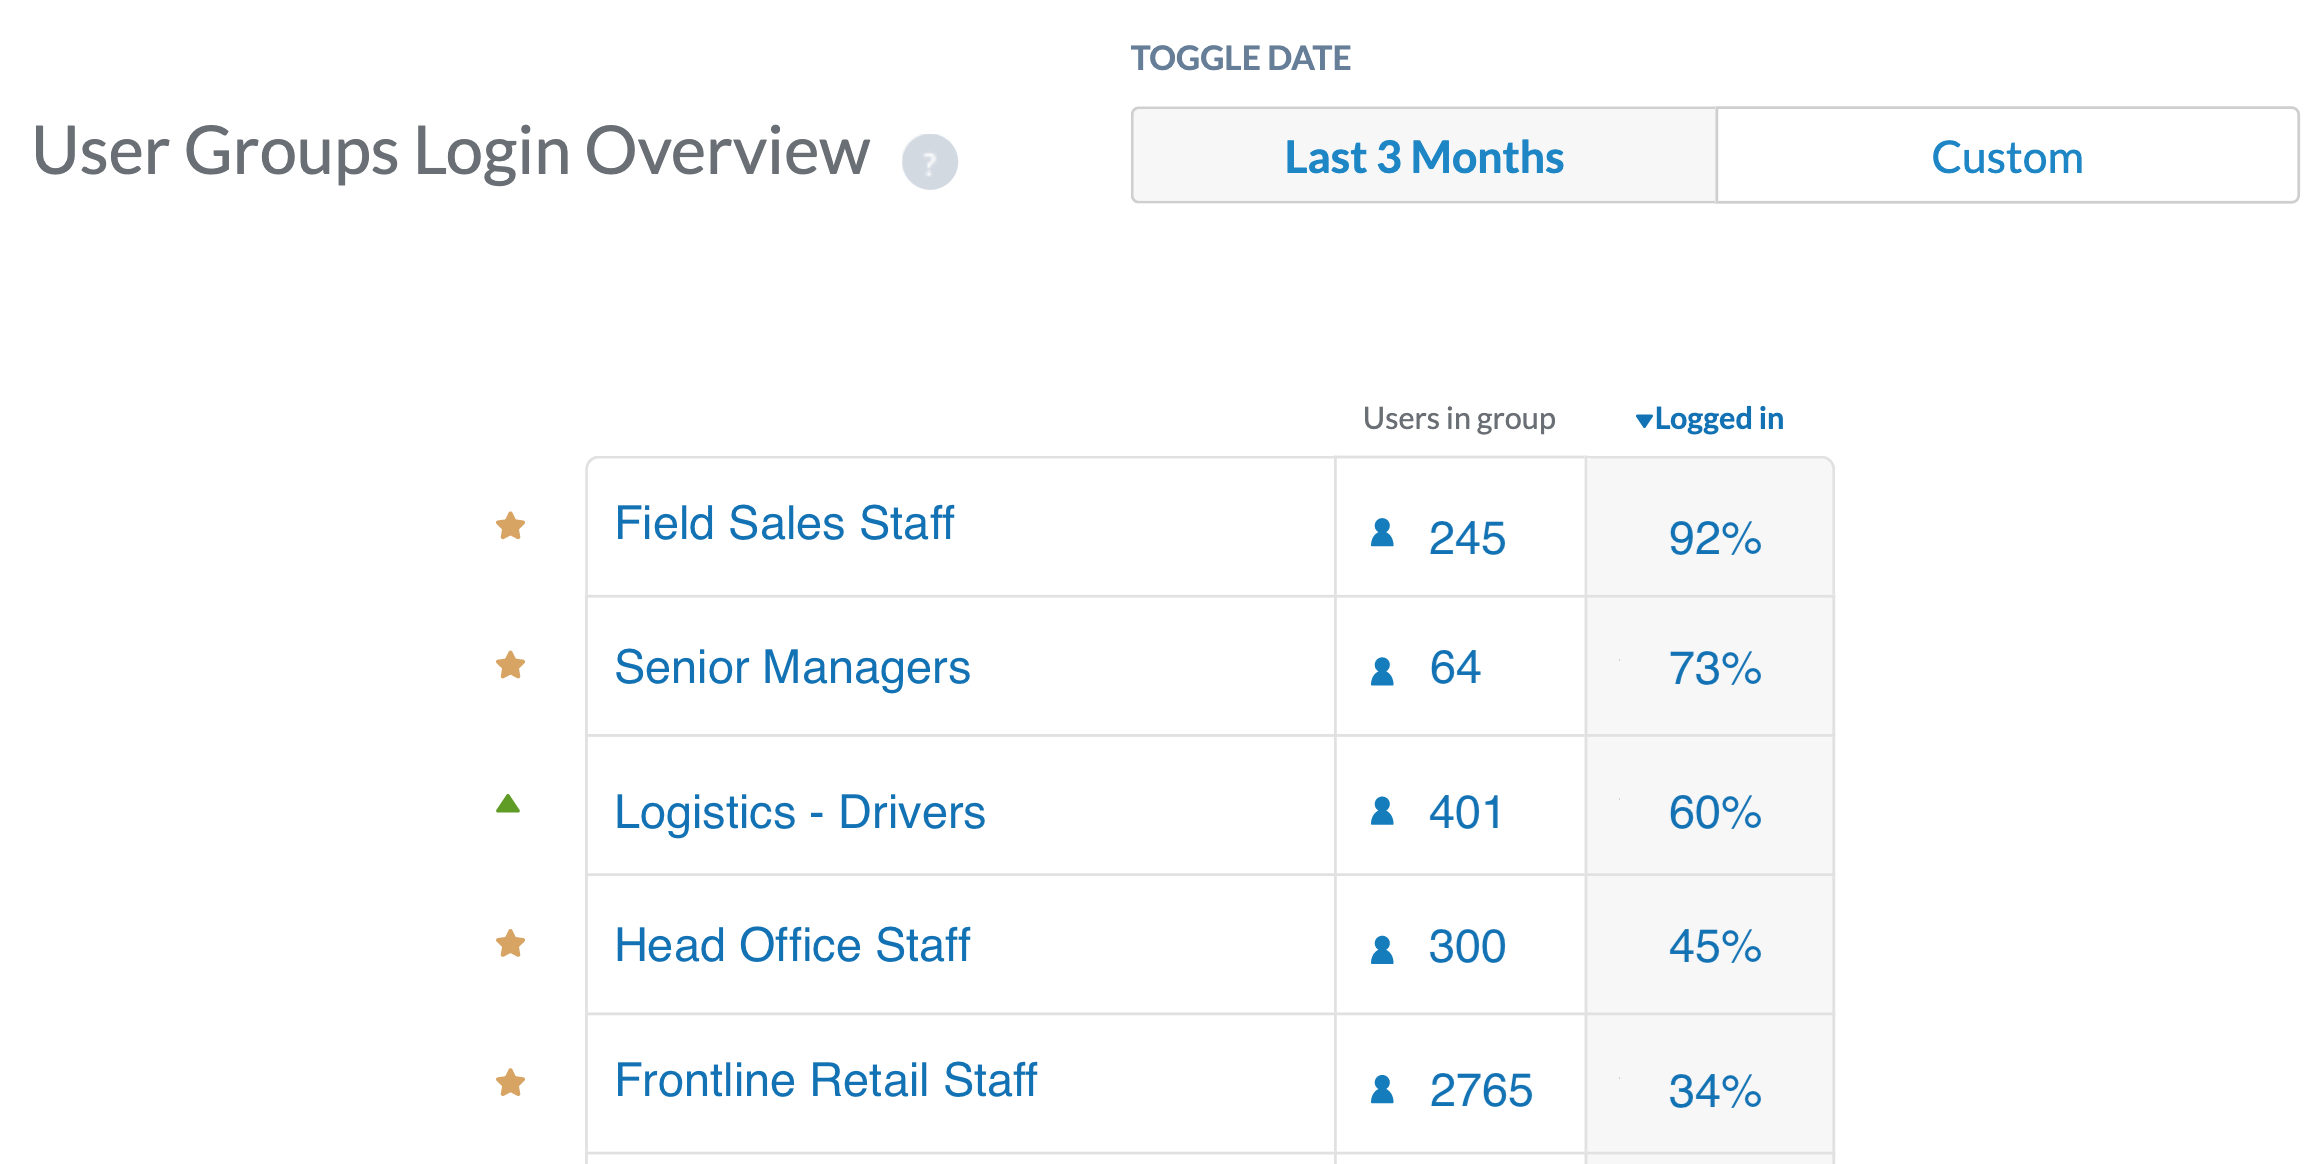Click the 60% logged in value
The image size is (2322, 1164).
point(1715,813)
